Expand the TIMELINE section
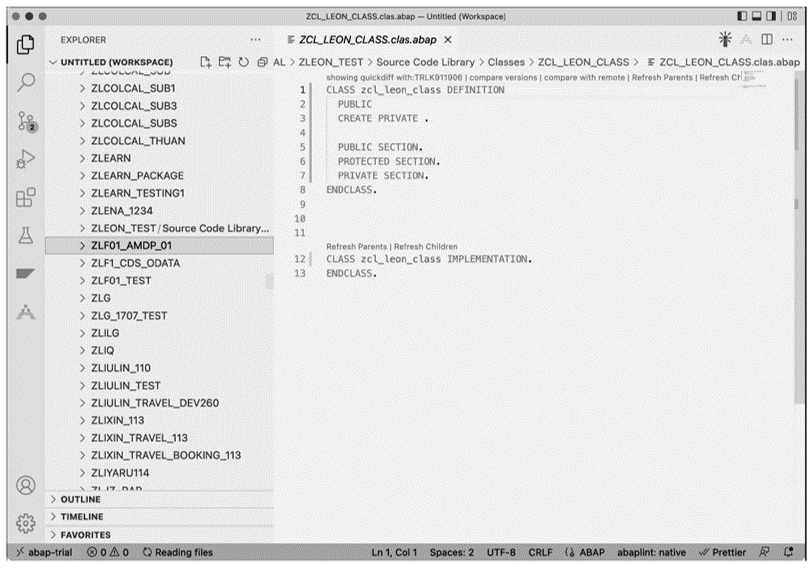Image resolution: width=812 pixels, height=568 pixels. pyautogui.click(x=82, y=517)
